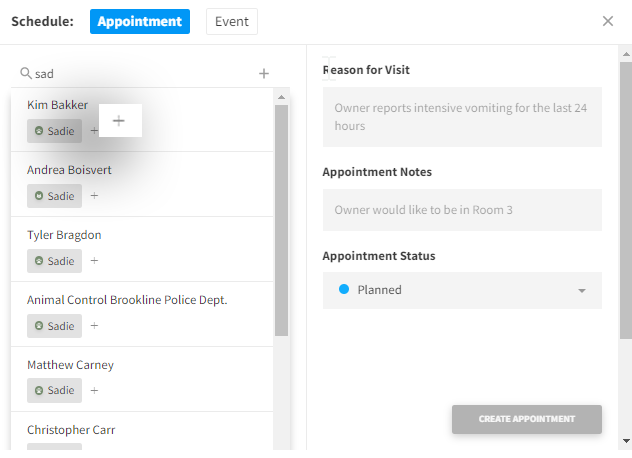The height and width of the screenshot is (458, 632).
Task: Switch to the Event tab
Action: [x=232, y=21]
